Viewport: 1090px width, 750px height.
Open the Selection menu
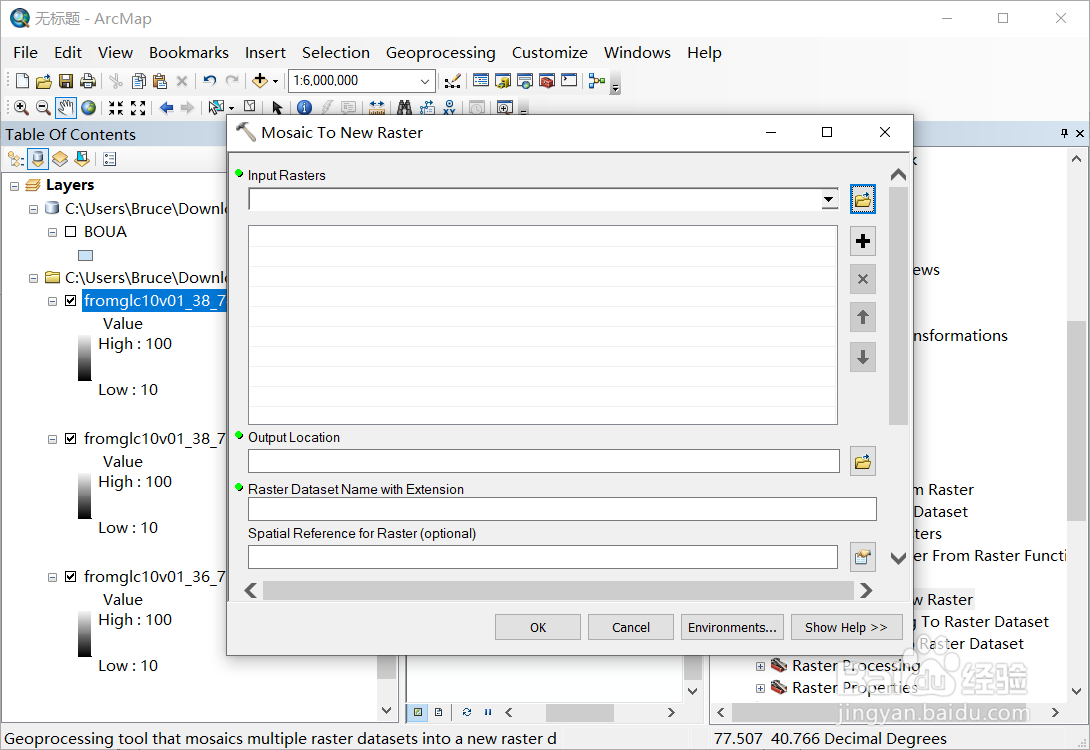tap(336, 53)
